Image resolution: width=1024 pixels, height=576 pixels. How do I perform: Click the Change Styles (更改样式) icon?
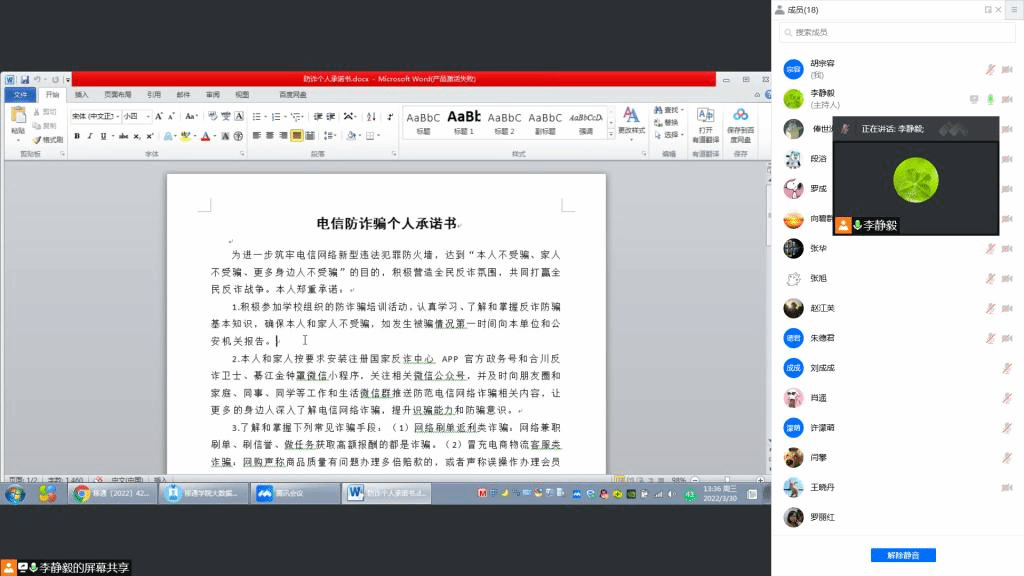point(631,122)
